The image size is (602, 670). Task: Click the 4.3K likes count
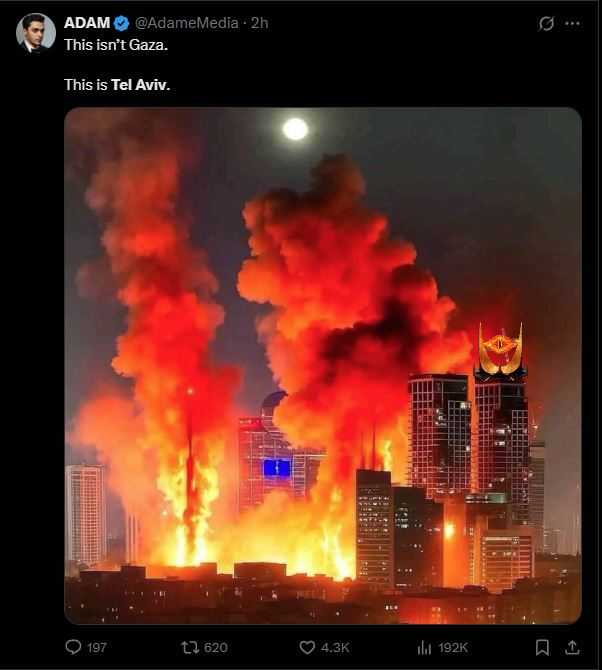(335, 648)
